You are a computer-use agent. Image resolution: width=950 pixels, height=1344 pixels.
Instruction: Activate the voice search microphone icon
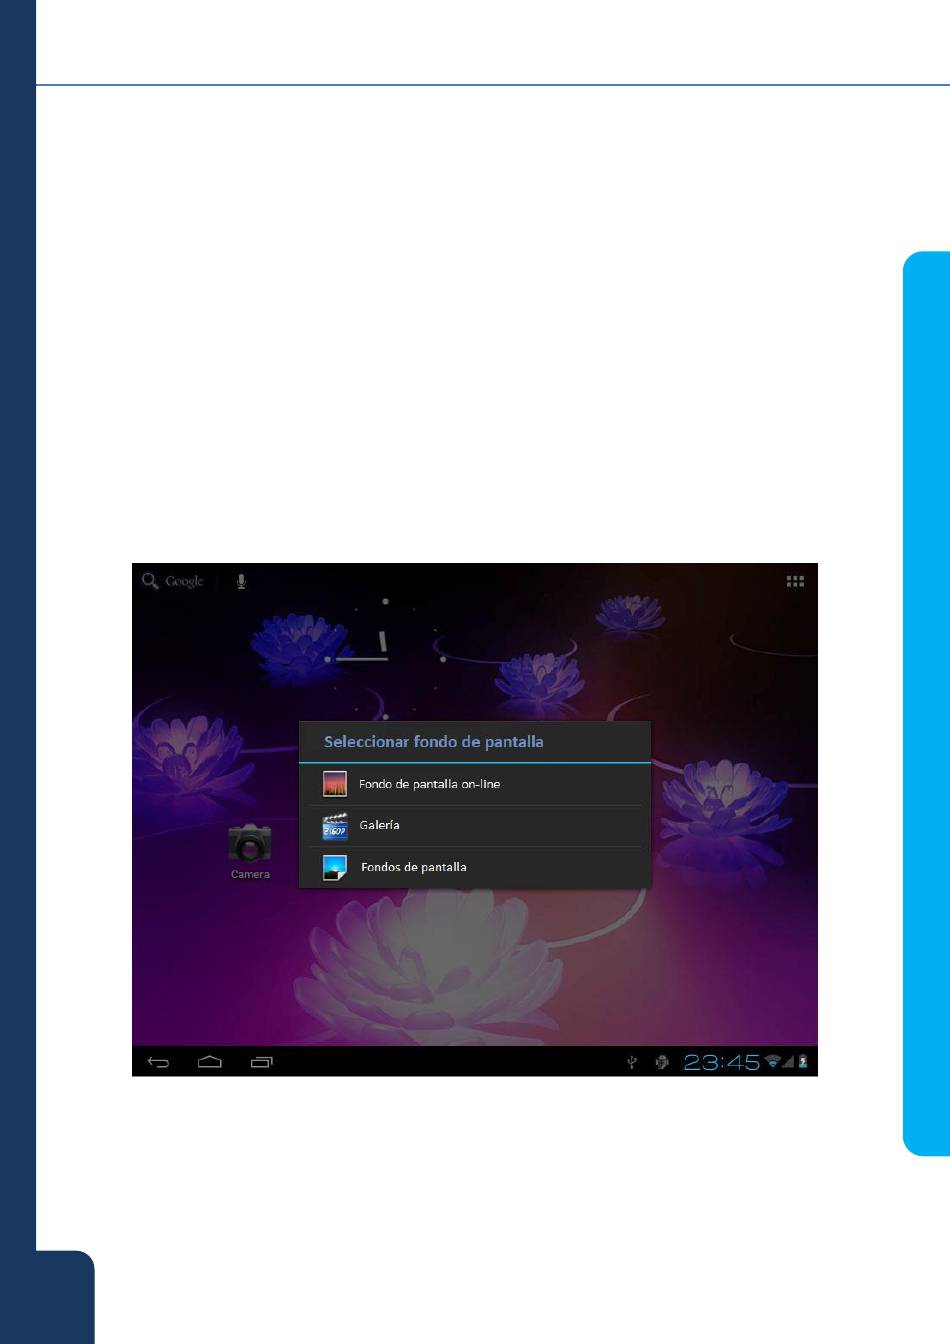click(x=241, y=581)
